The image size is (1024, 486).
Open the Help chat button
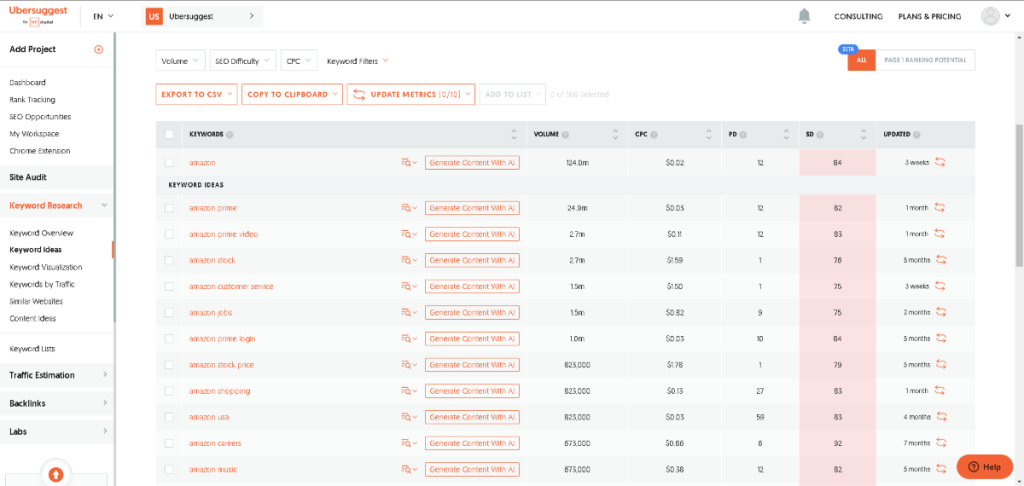pos(985,466)
